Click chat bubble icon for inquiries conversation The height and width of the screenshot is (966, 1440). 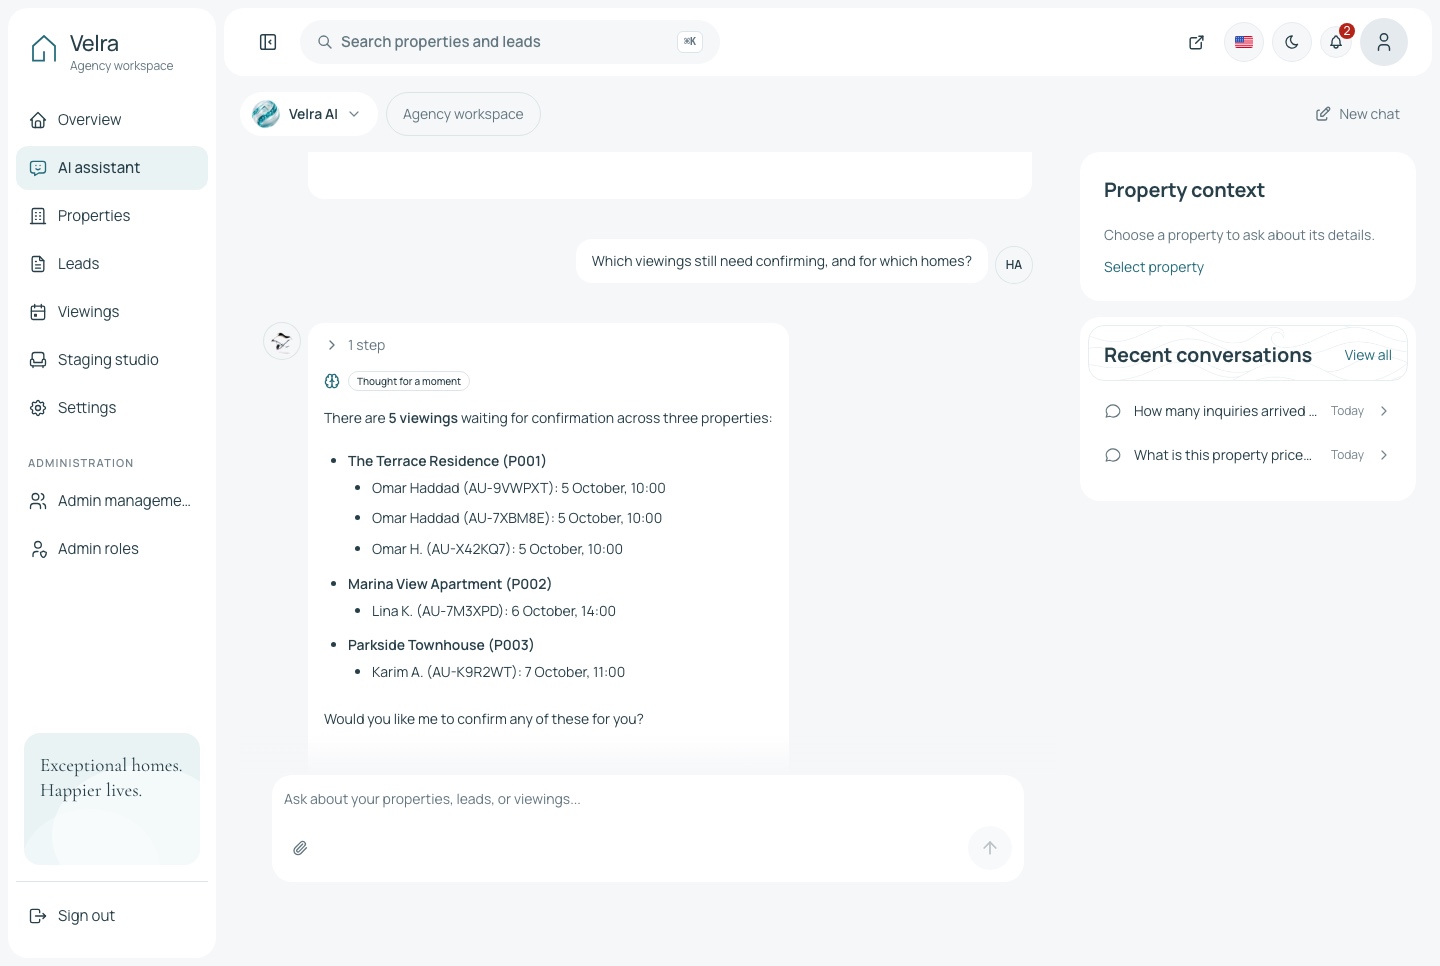(x=1113, y=411)
